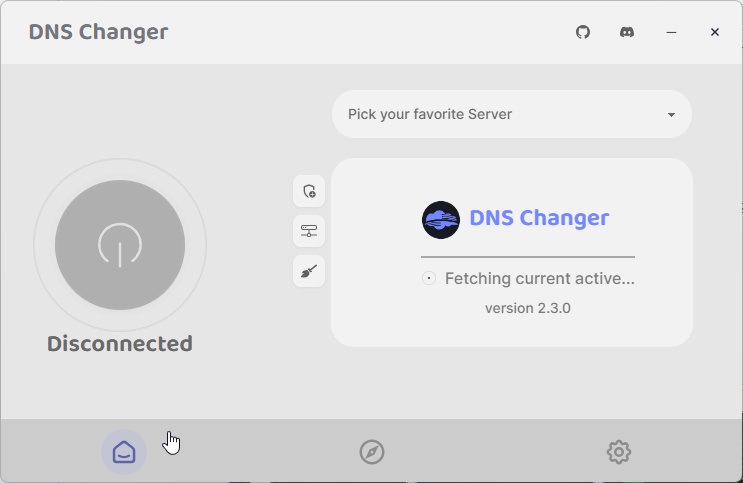Click the blue DNS Changer title text
Viewport: 743px width, 483px height.
click(x=539, y=218)
